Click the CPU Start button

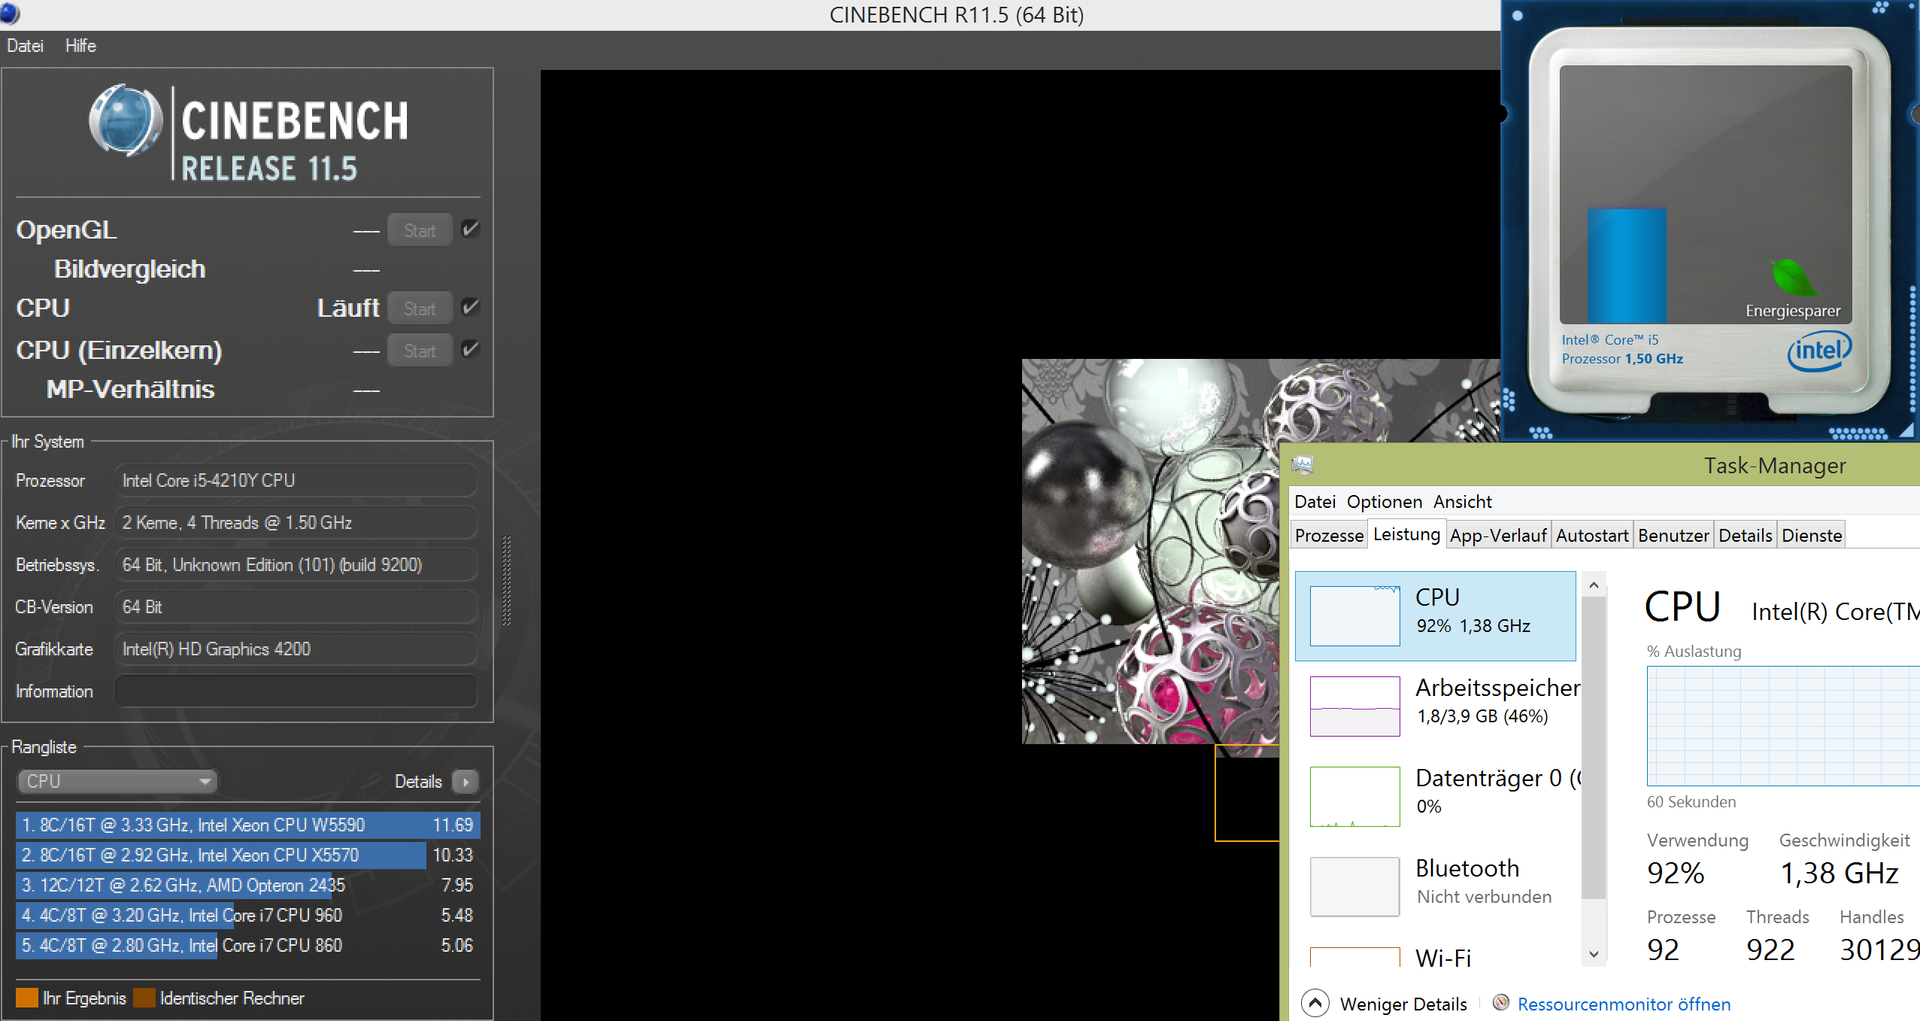420,308
